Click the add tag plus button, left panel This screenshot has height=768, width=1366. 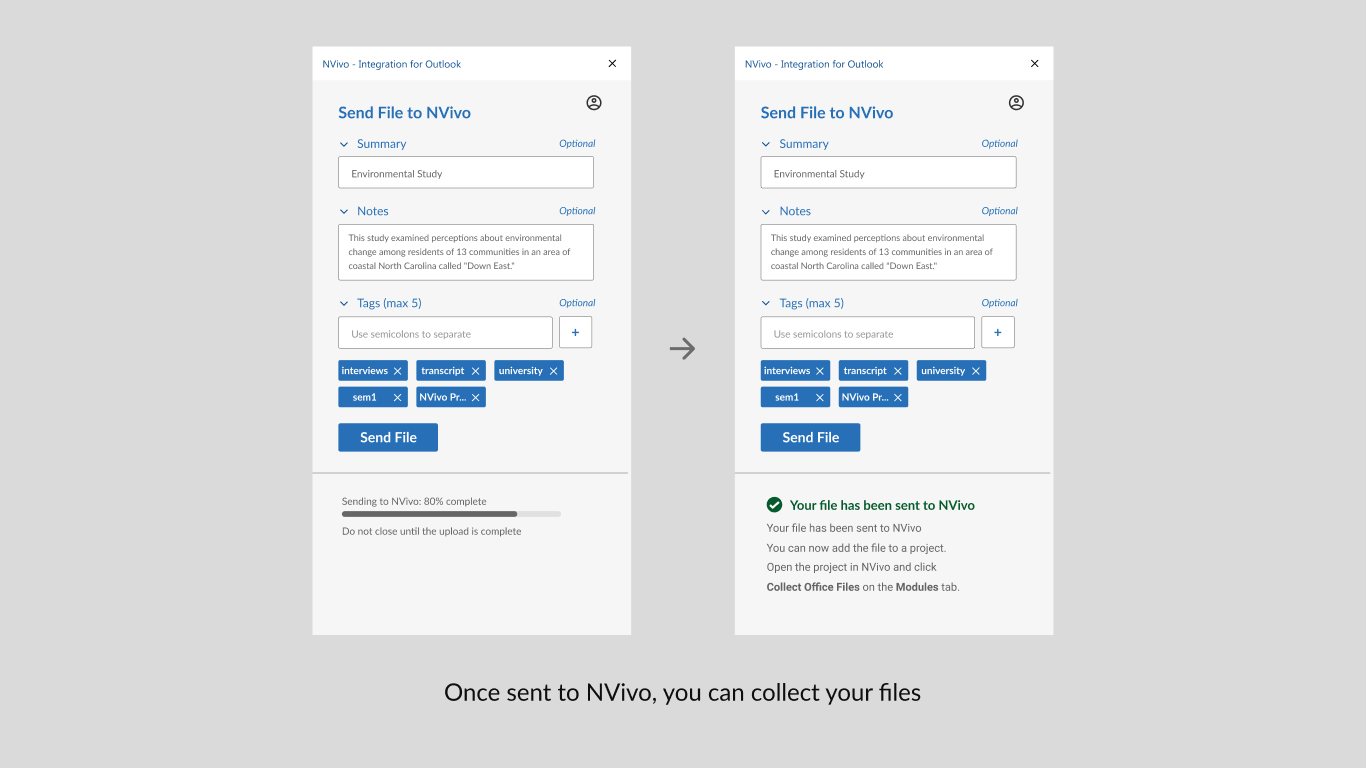(575, 332)
